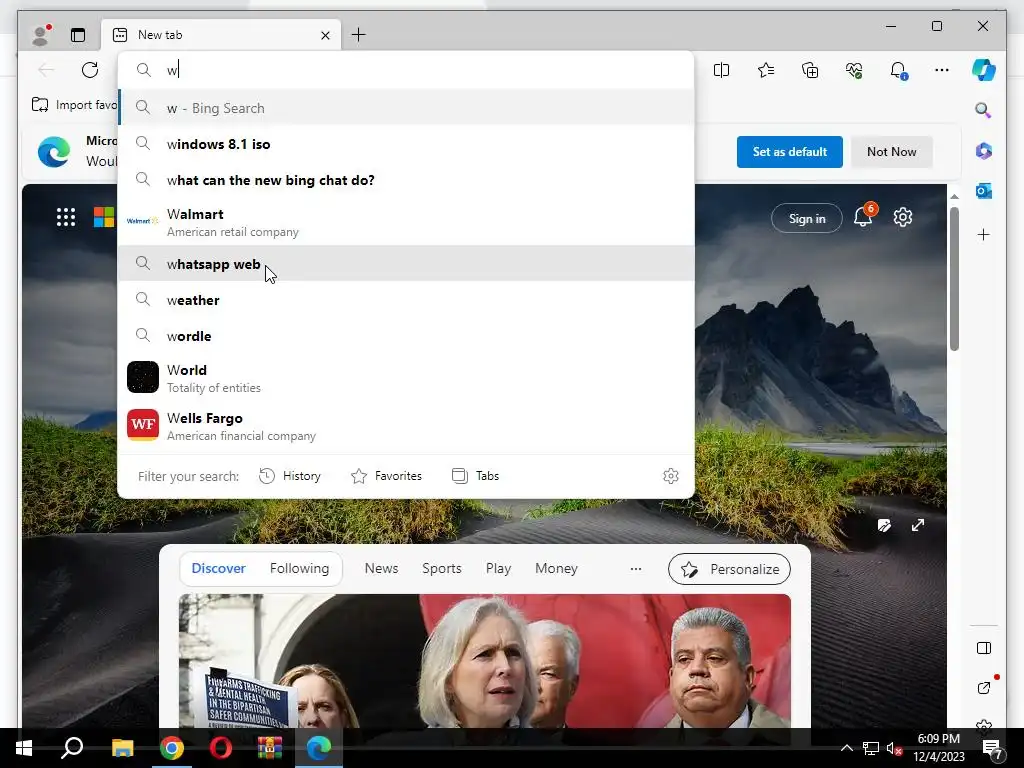Open the Windows Start menu
This screenshot has height=768, width=1024.
tap(24, 748)
